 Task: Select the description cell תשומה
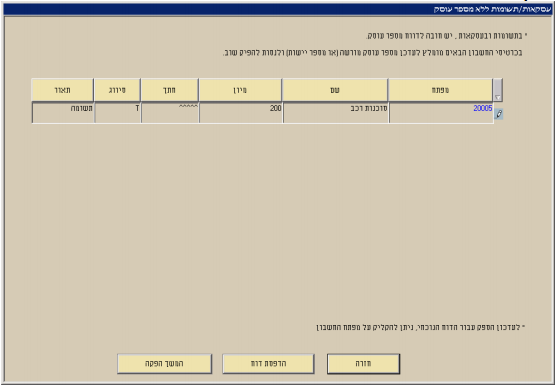pos(63,113)
